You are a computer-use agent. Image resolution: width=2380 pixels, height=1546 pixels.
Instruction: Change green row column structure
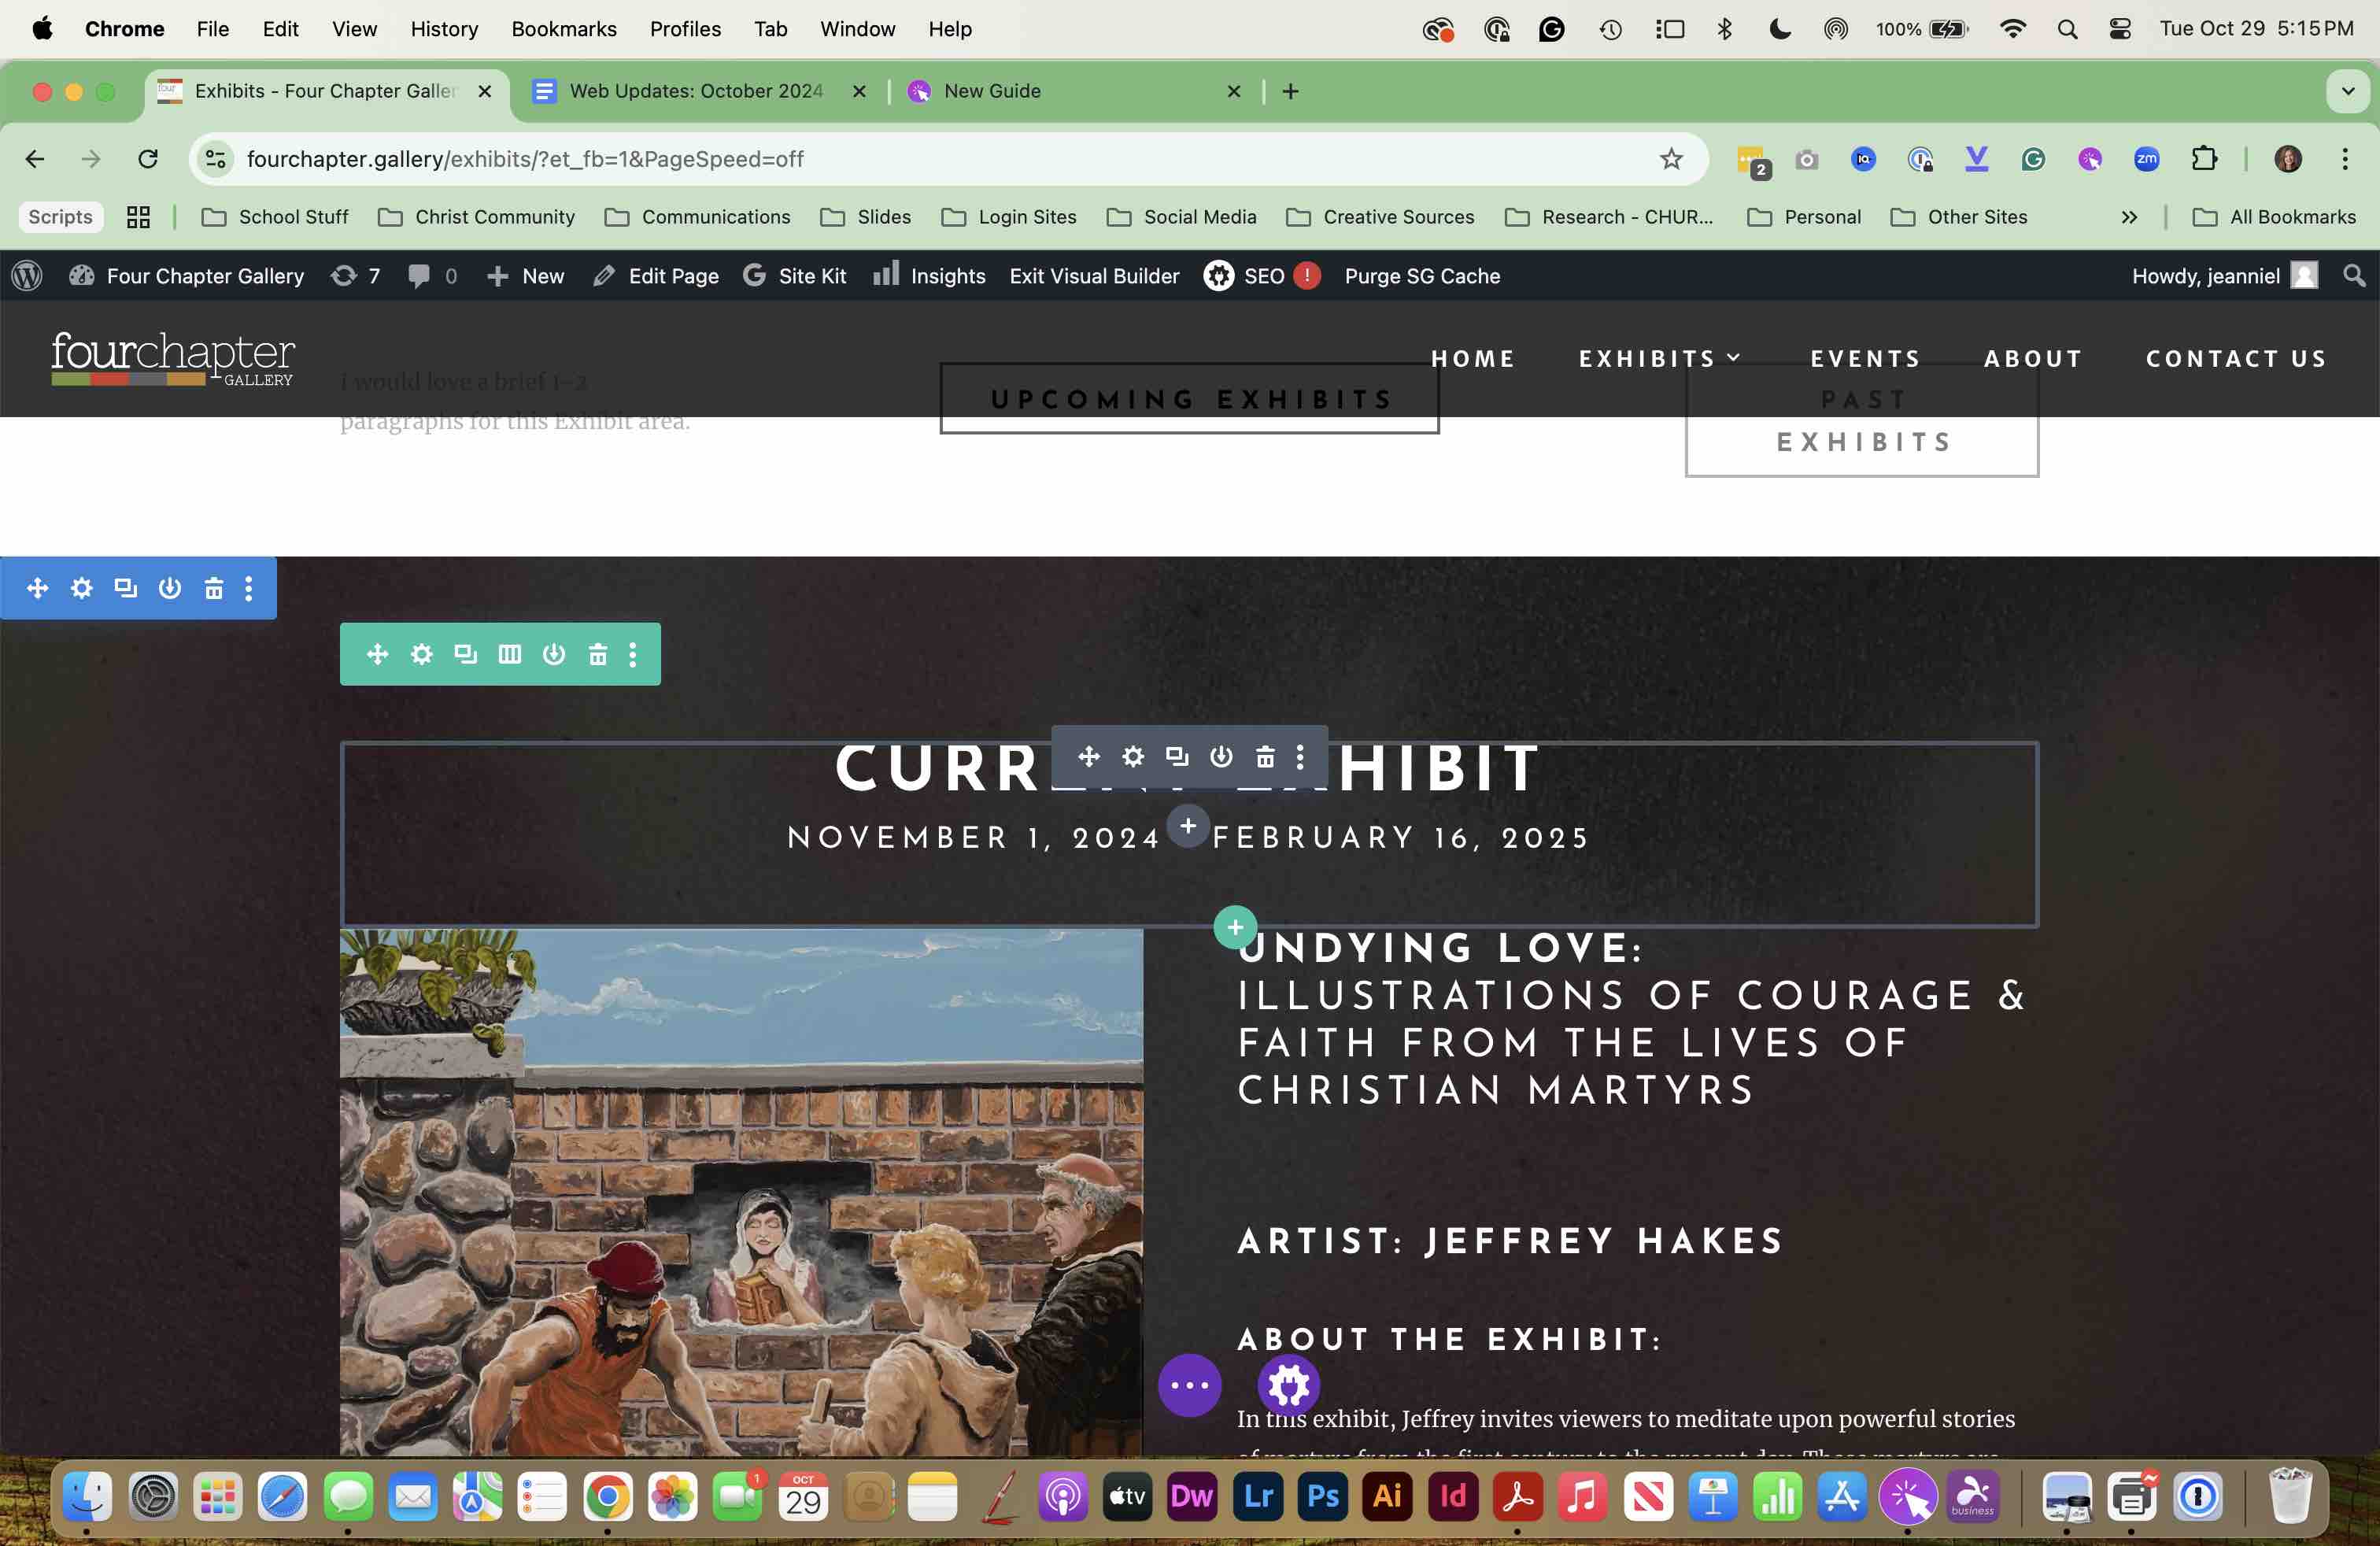510,654
